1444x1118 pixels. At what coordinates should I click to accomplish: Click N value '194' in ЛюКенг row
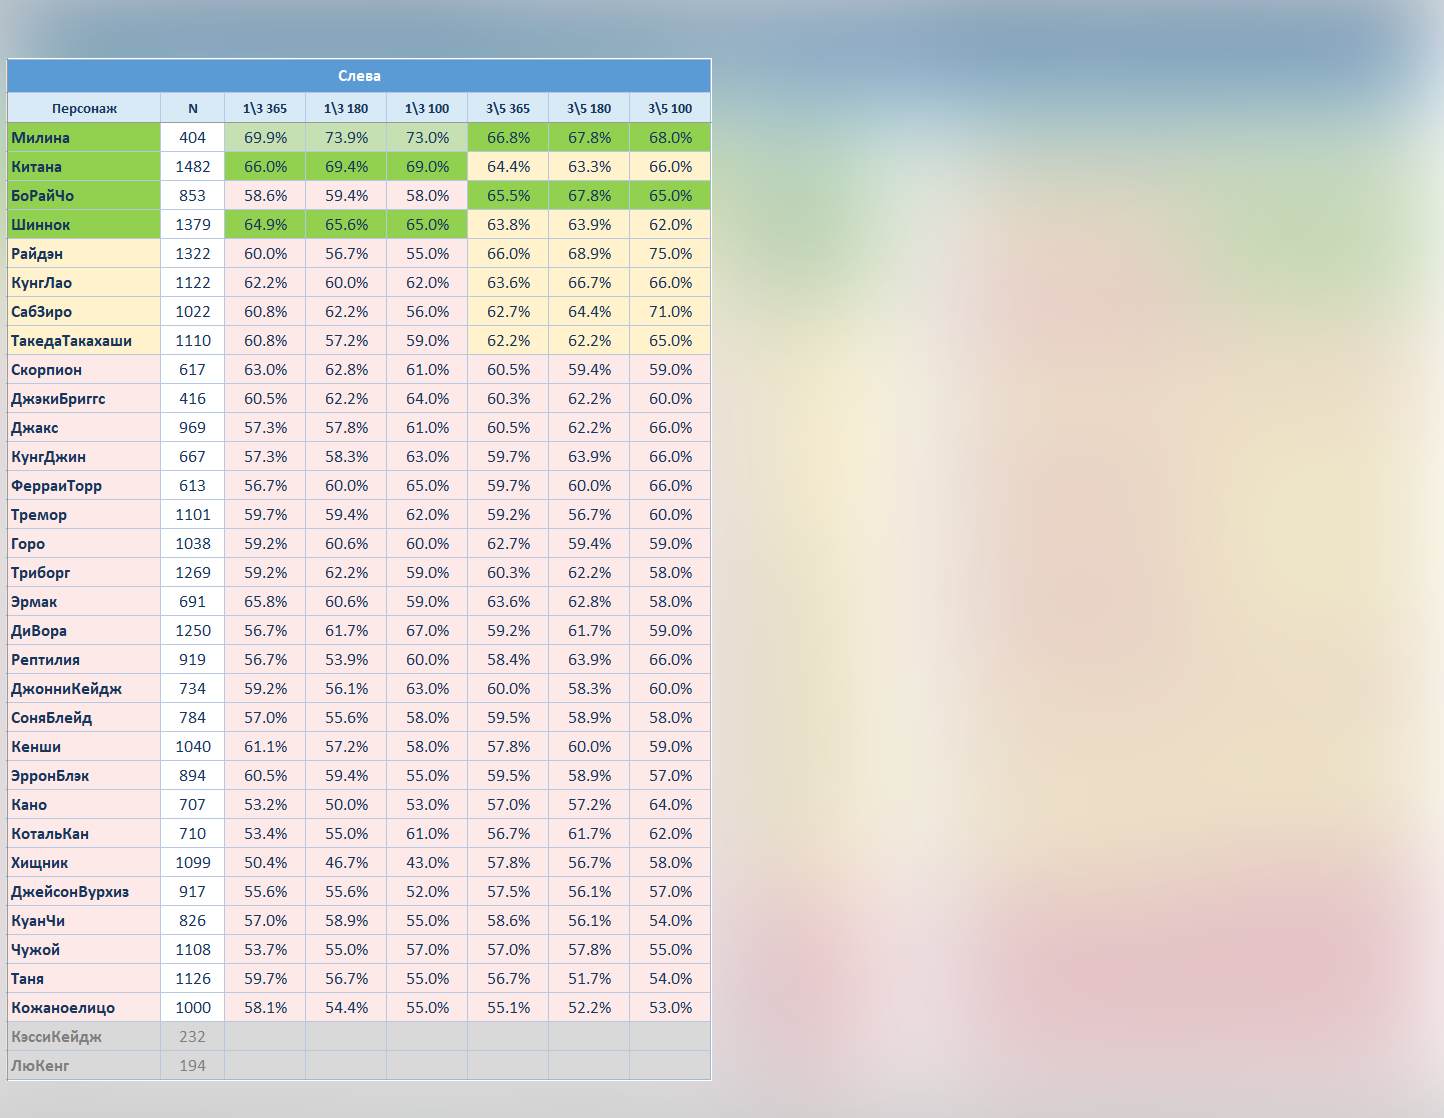click(x=193, y=1066)
